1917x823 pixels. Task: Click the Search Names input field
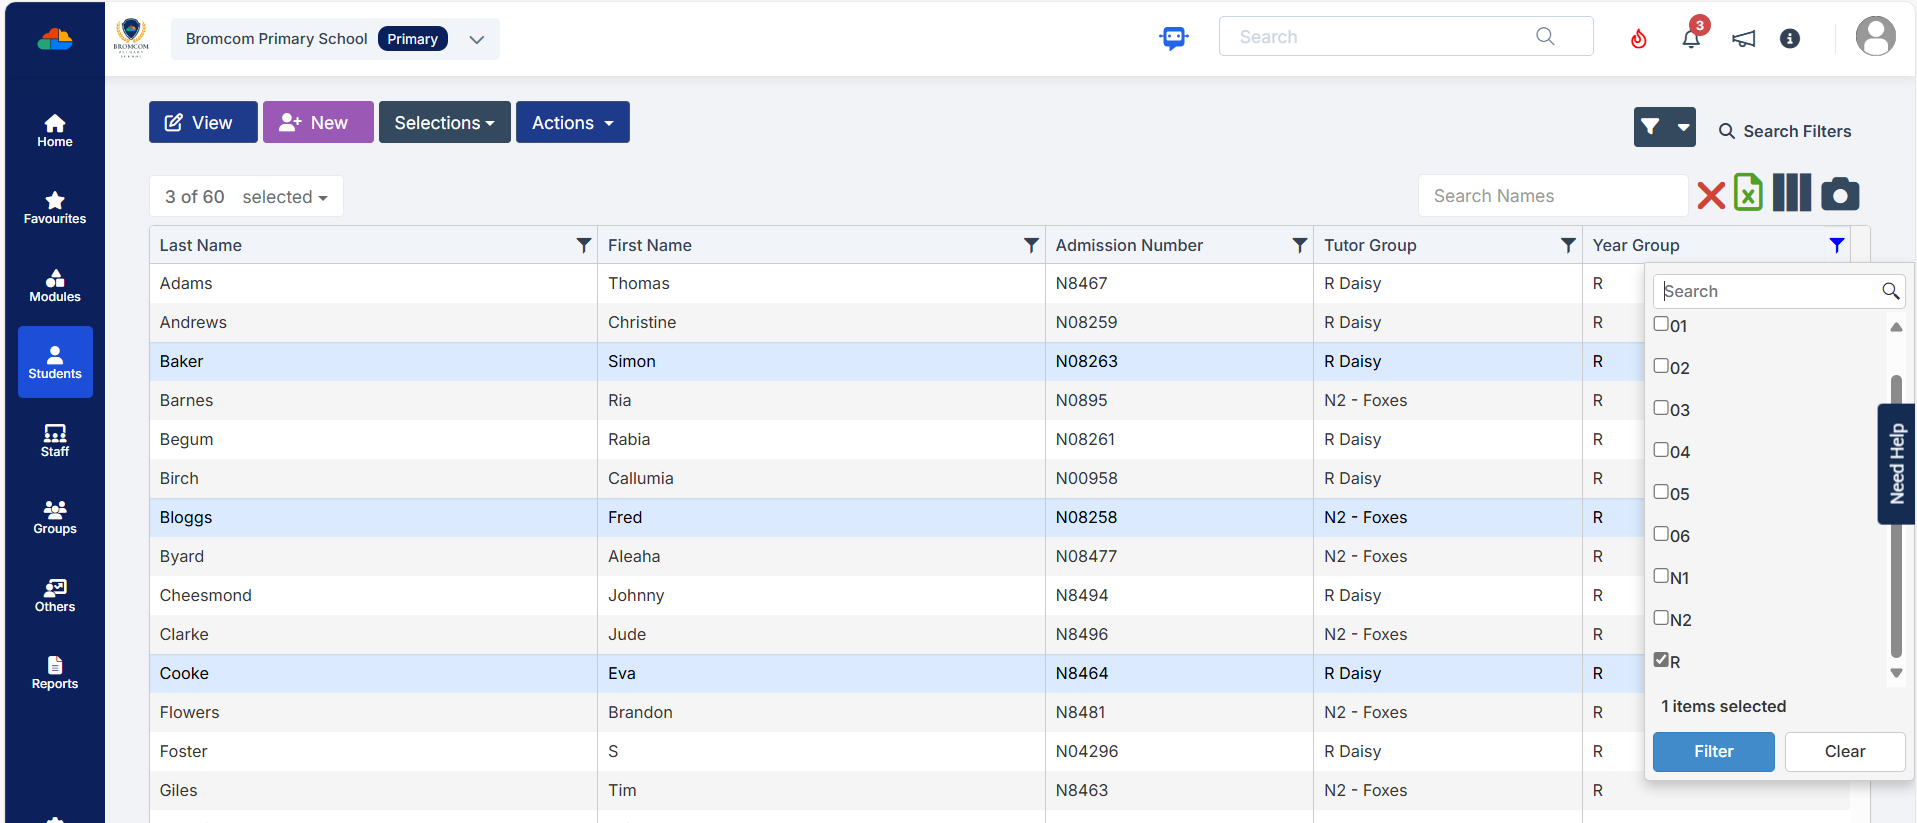pos(1552,196)
